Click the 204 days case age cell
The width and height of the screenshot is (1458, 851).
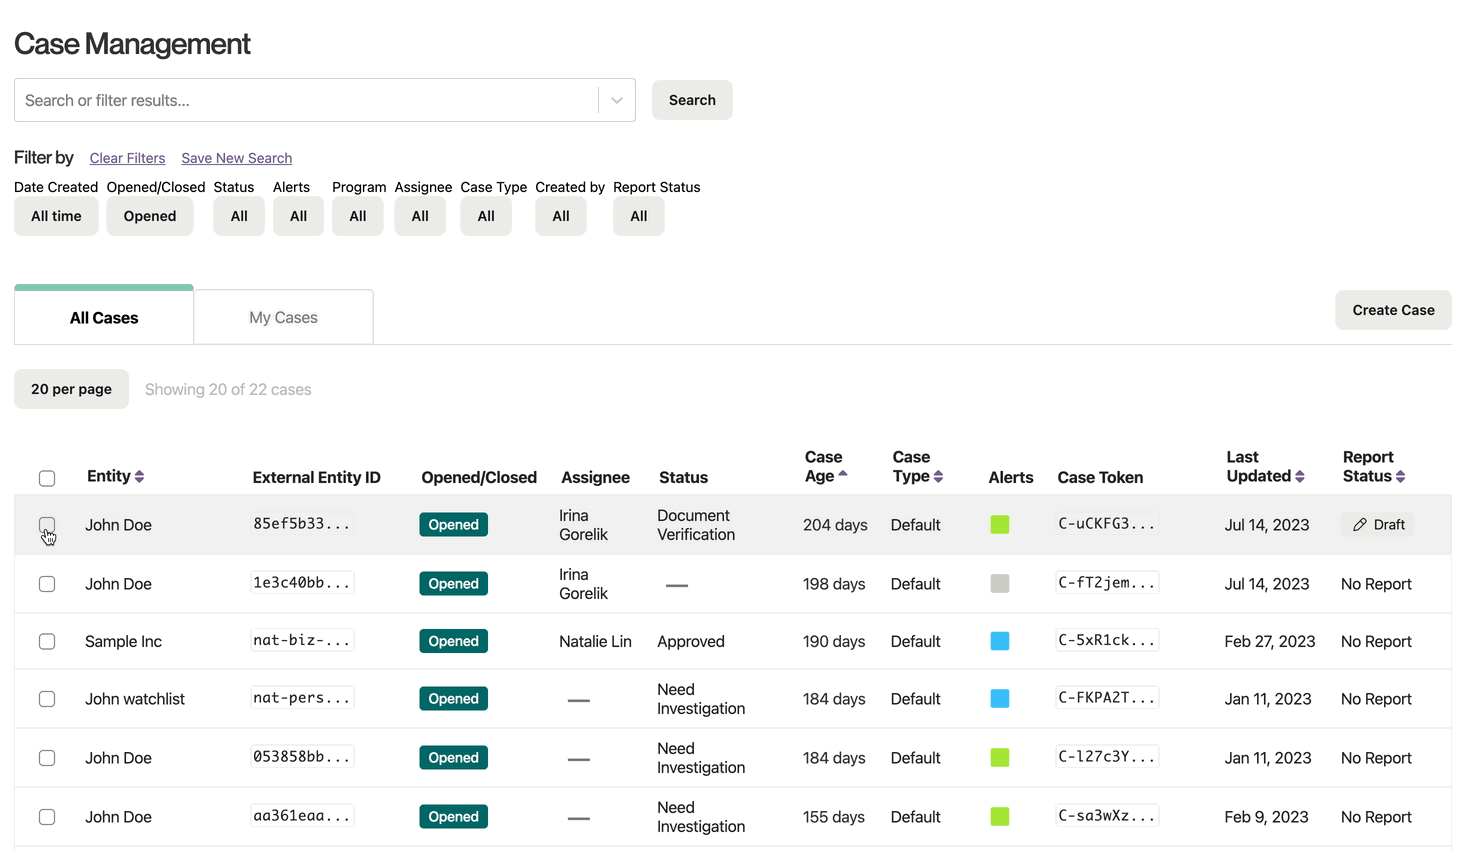[835, 525]
